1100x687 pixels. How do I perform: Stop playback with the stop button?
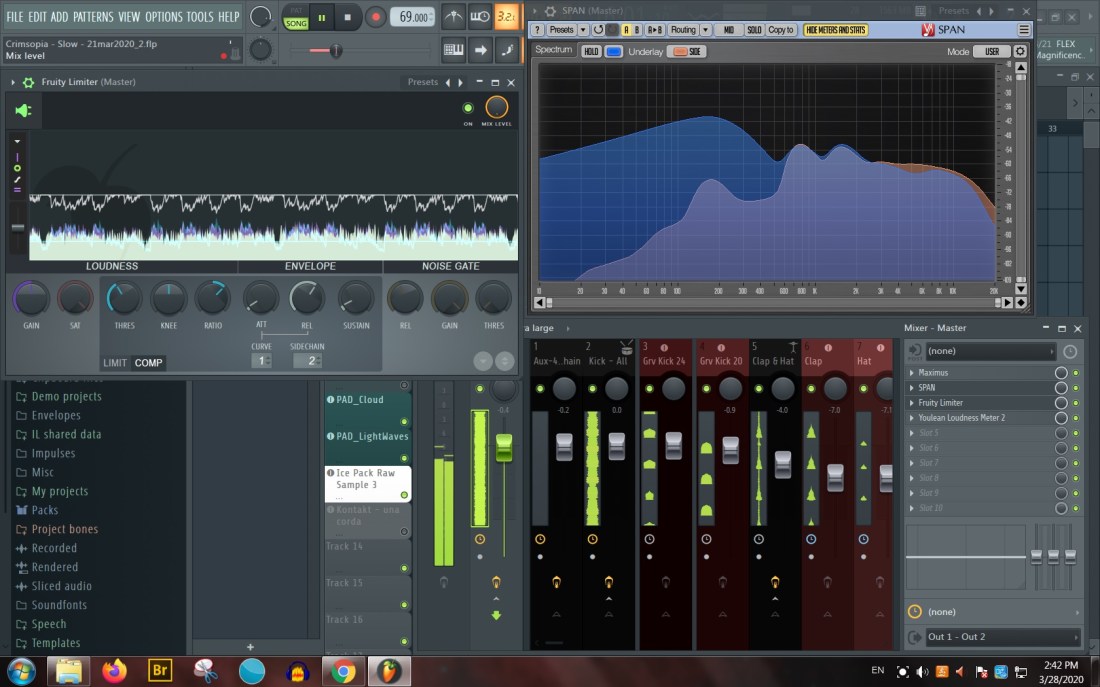click(x=348, y=17)
